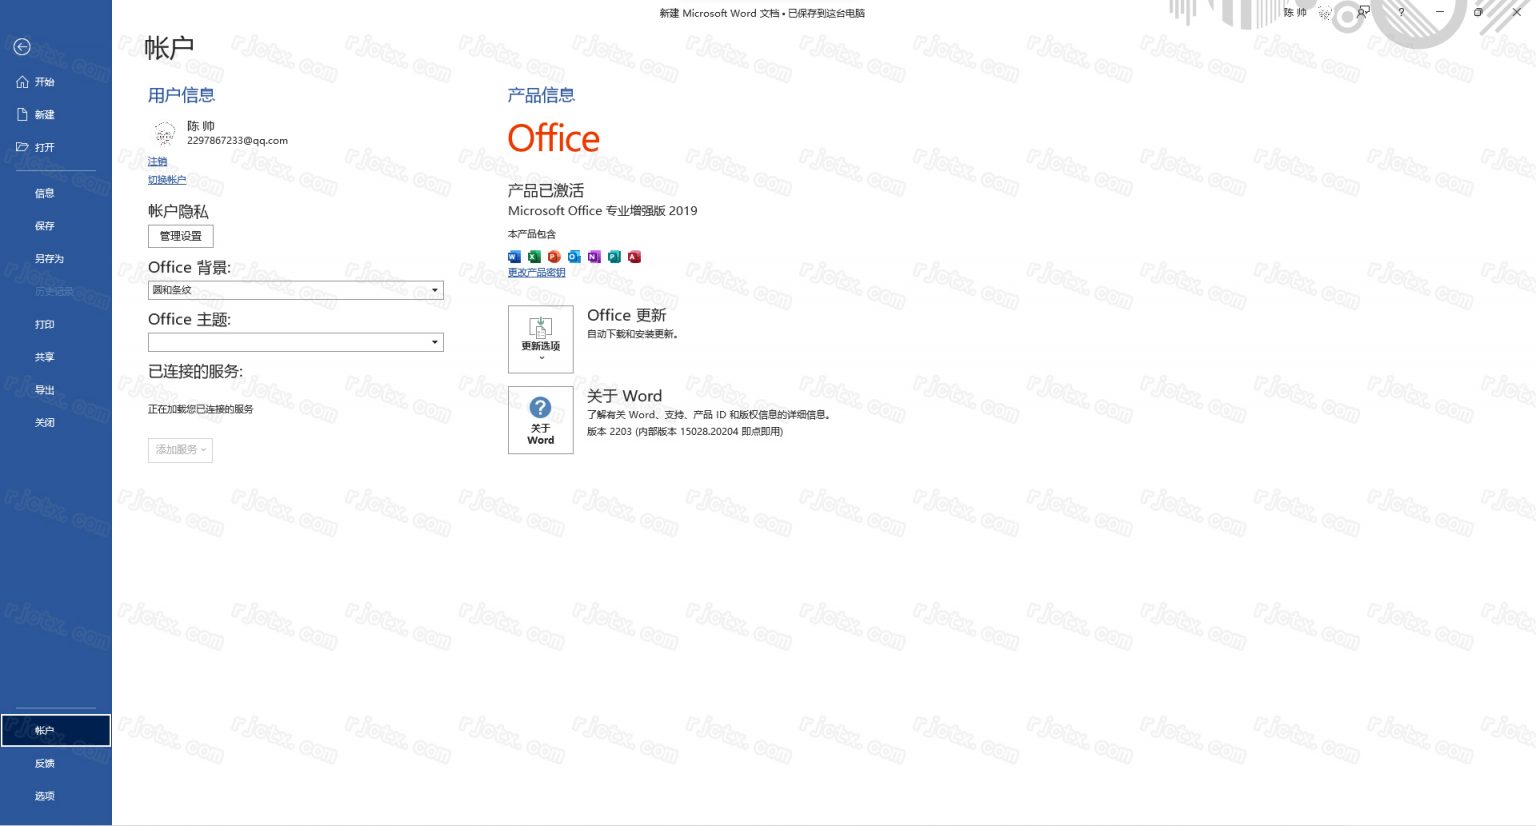Select the Word product icon

(x=514, y=257)
